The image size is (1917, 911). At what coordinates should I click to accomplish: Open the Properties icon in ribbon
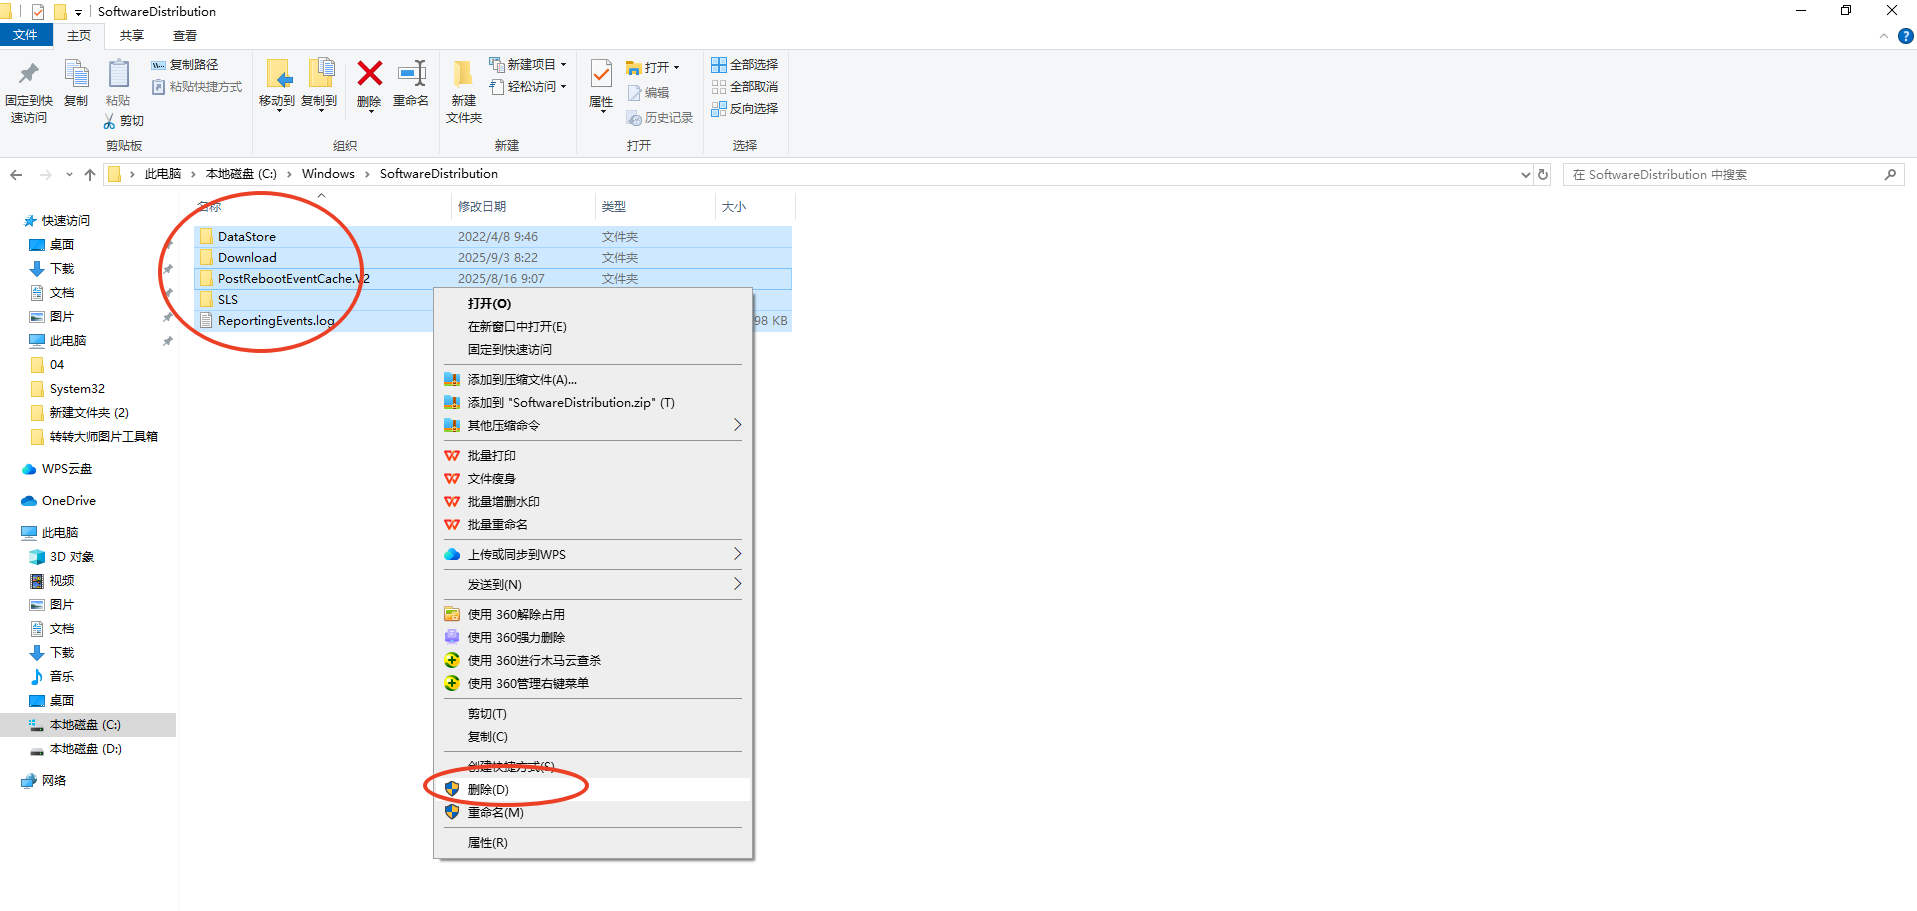(x=601, y=75)
